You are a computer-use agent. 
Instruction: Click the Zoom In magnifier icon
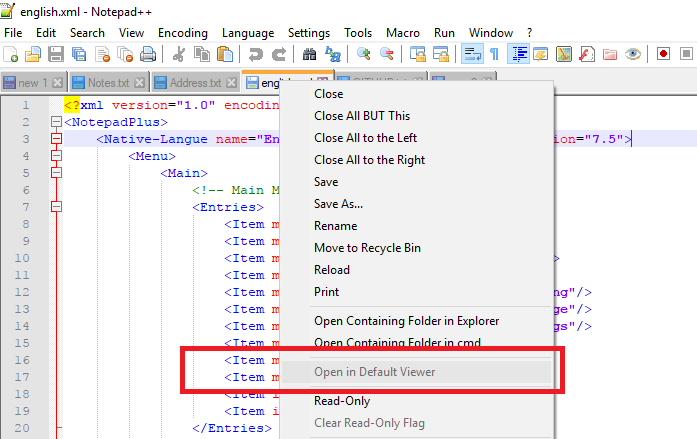pos(364,54)
